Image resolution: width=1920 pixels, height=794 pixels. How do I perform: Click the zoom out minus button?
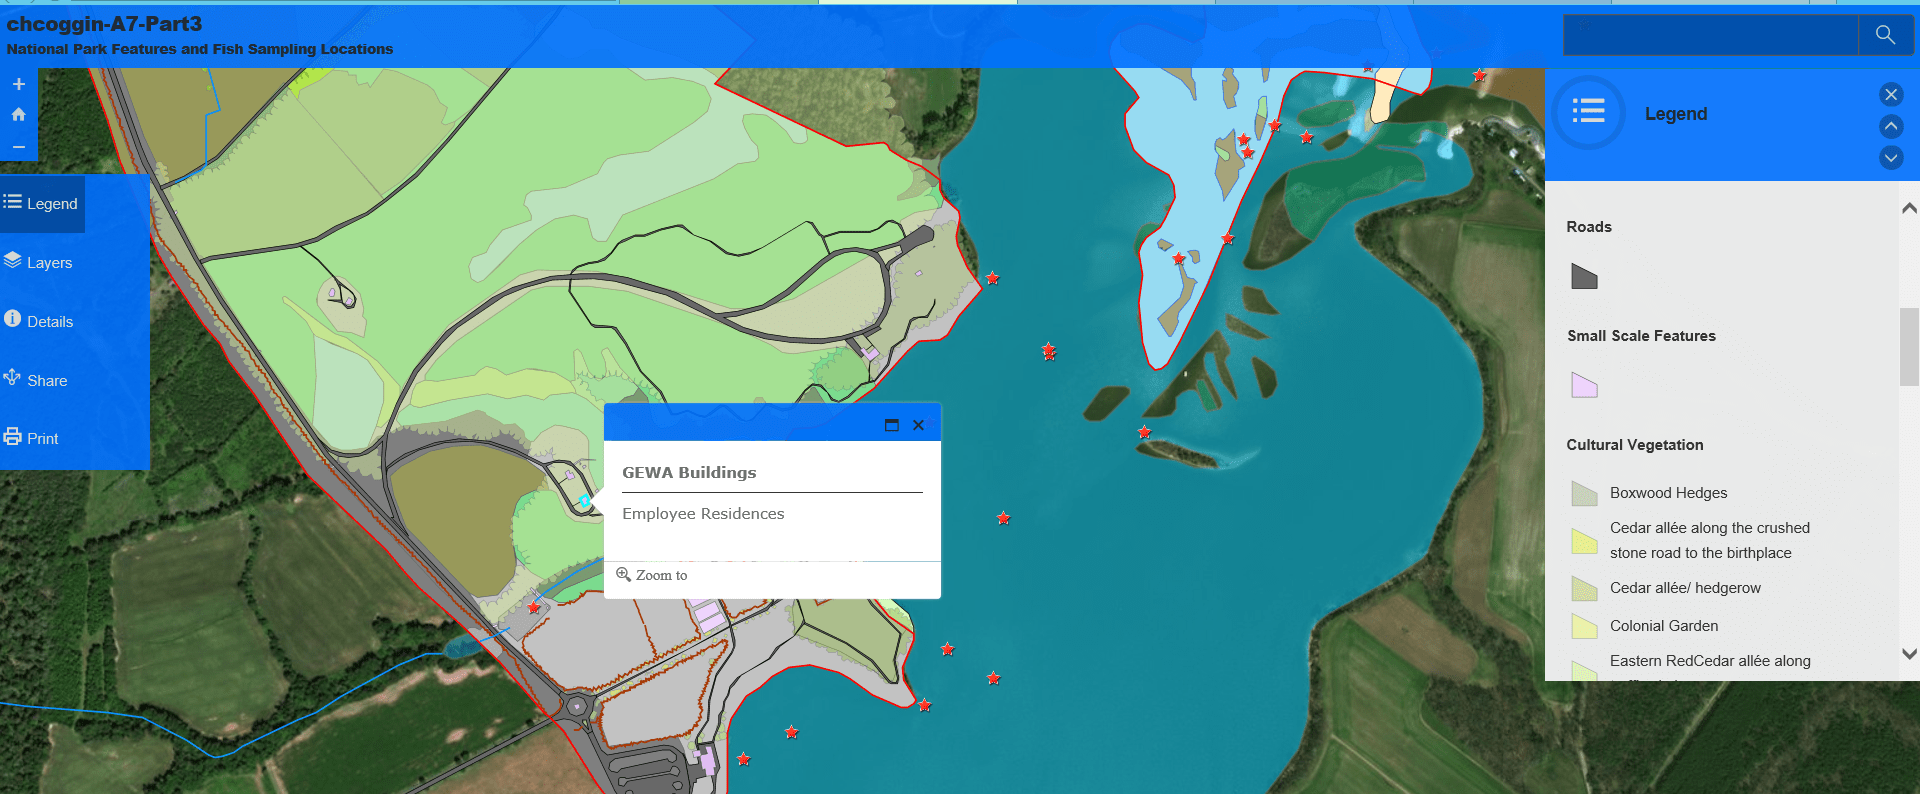[18, 146]
